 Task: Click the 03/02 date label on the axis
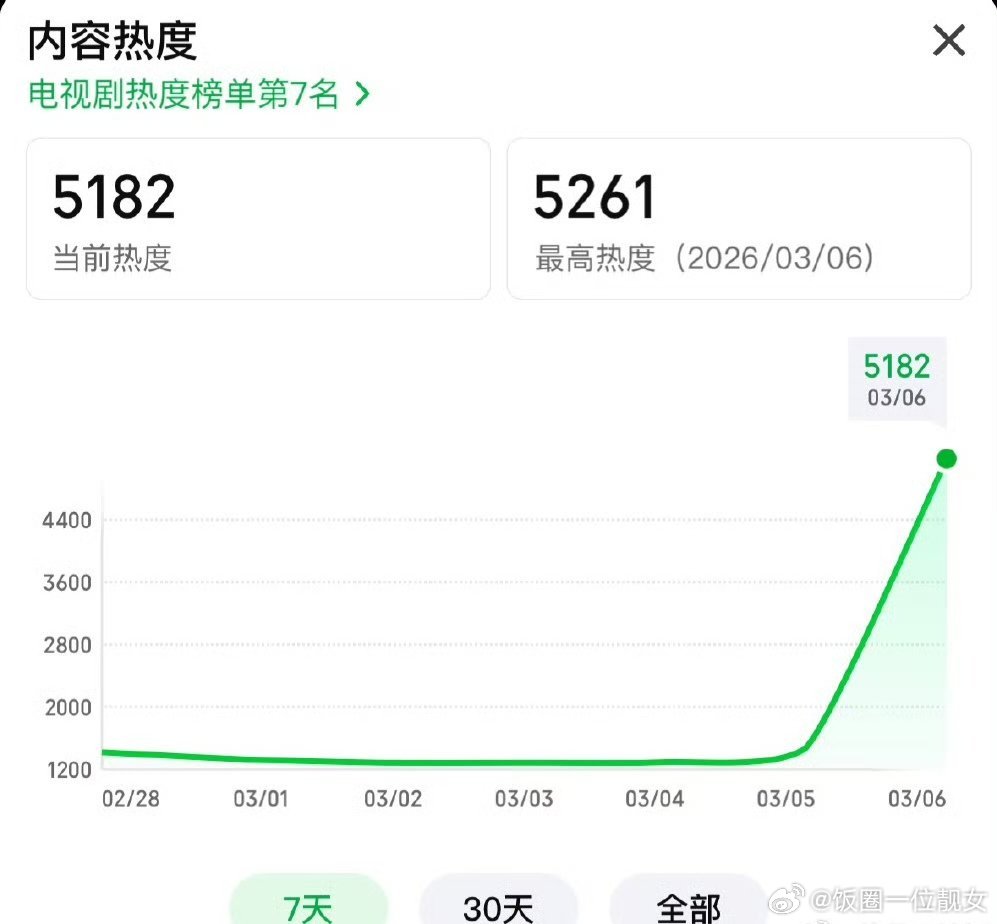tap(393, 799)
